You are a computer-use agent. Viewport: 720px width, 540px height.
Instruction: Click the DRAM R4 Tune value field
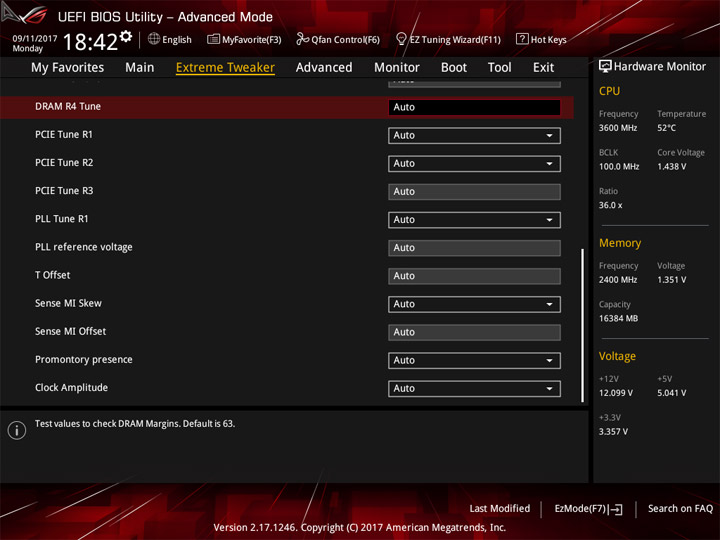pyautogui.click(x=474, y=107)
